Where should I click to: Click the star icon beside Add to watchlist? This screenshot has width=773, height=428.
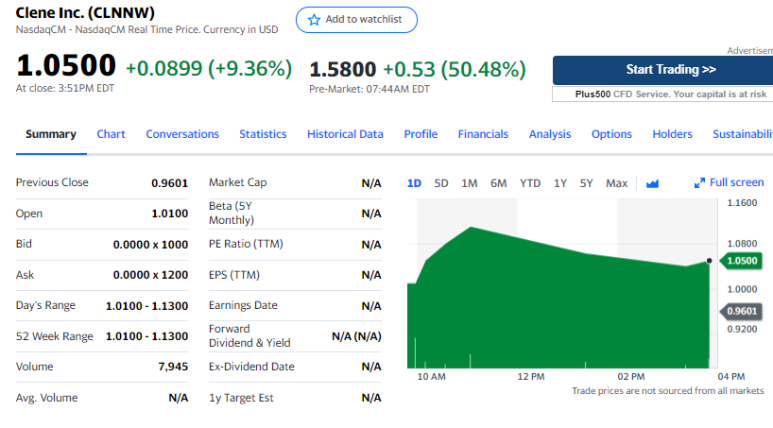point(314,20)
